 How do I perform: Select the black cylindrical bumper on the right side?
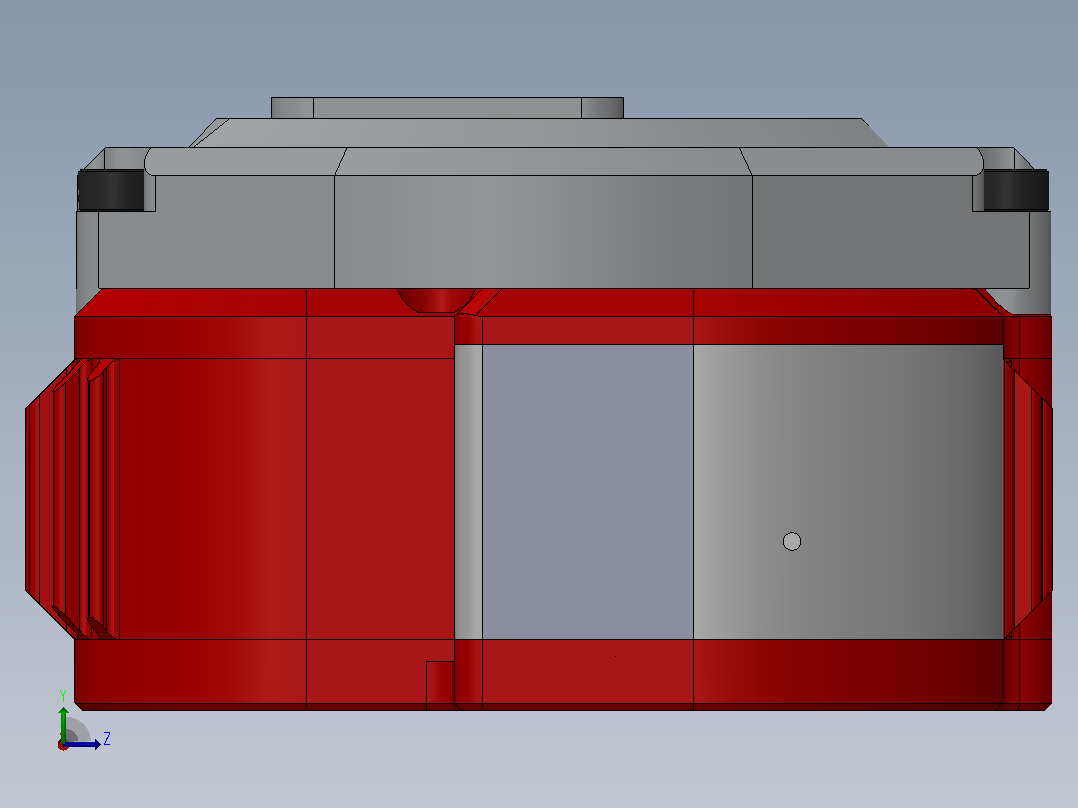1016,190
